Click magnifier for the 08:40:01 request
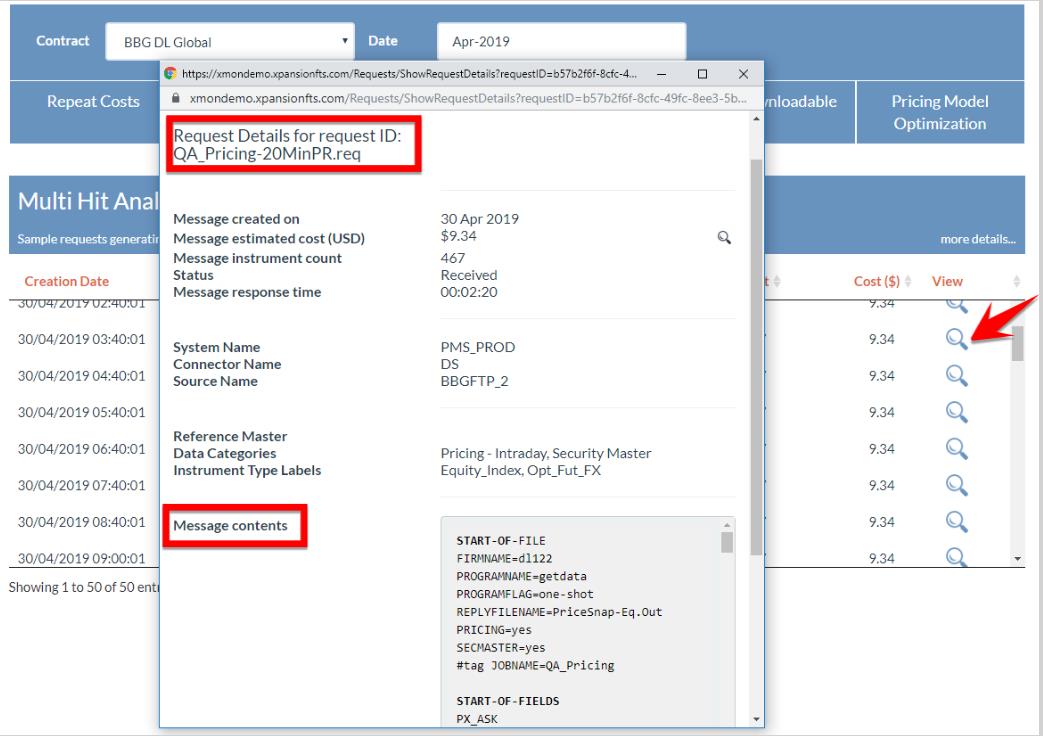The image size is (1043, 736). point(955,520)
